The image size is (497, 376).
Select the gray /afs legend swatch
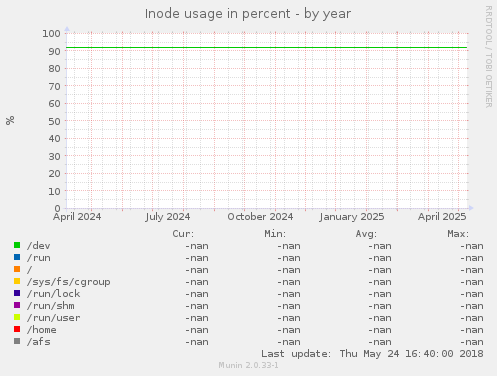pyautogui.click(x=17, y=341)
